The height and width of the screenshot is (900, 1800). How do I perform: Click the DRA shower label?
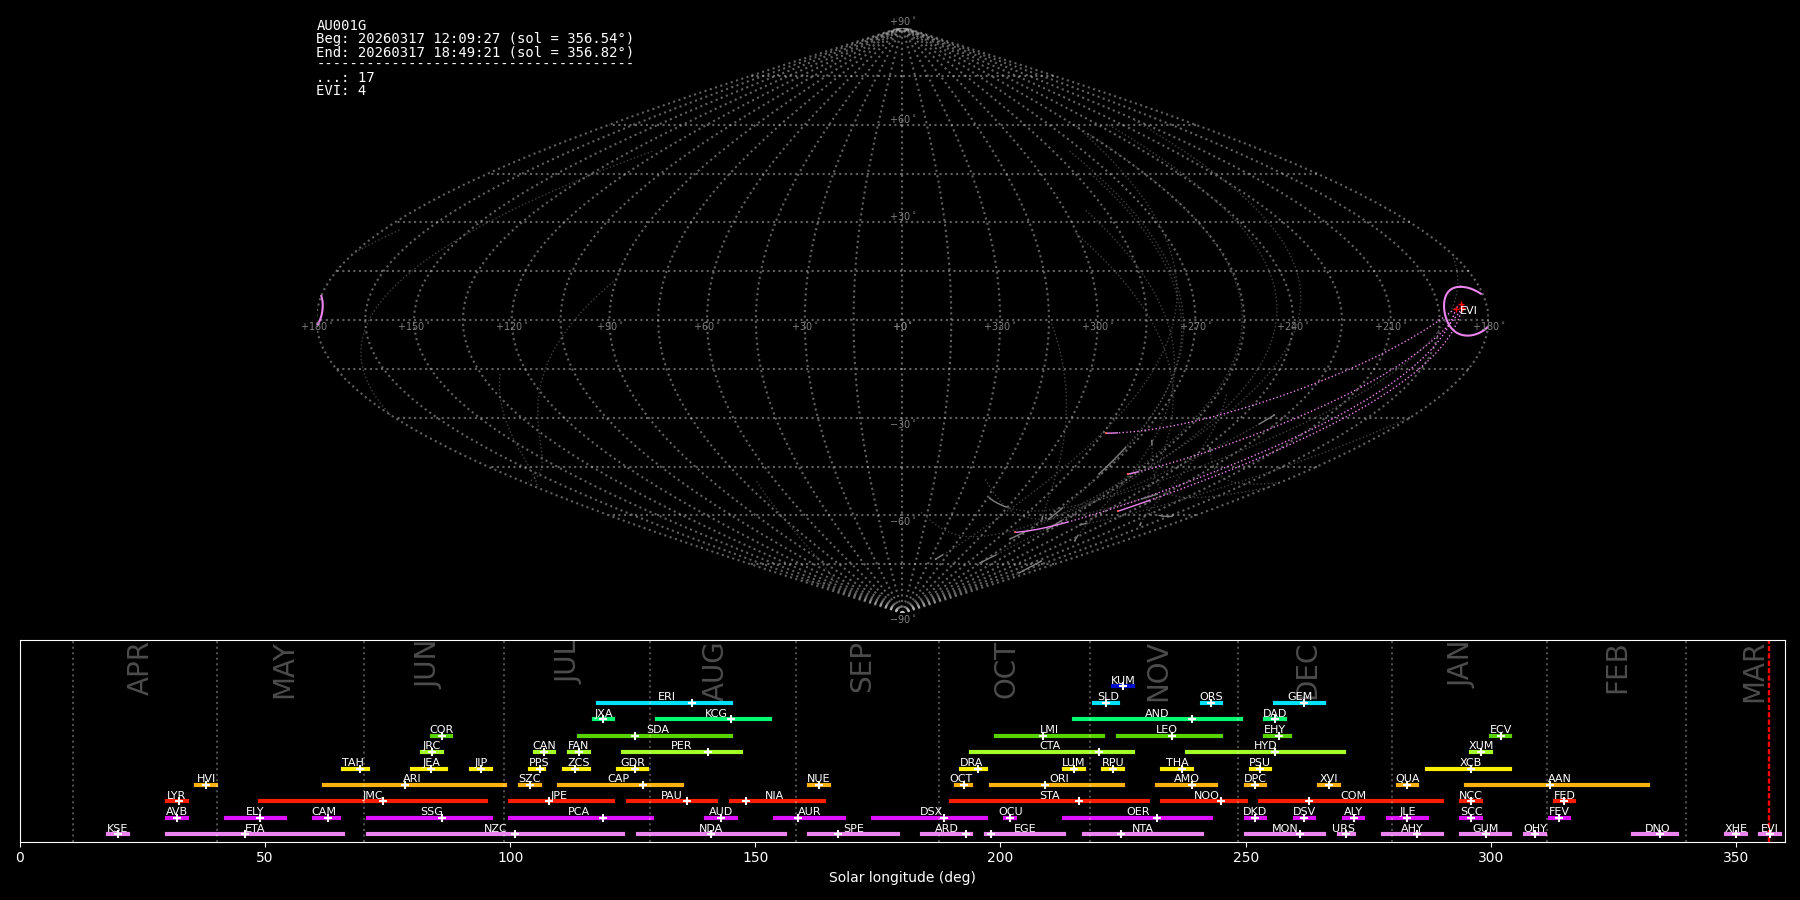click(971, 763)
